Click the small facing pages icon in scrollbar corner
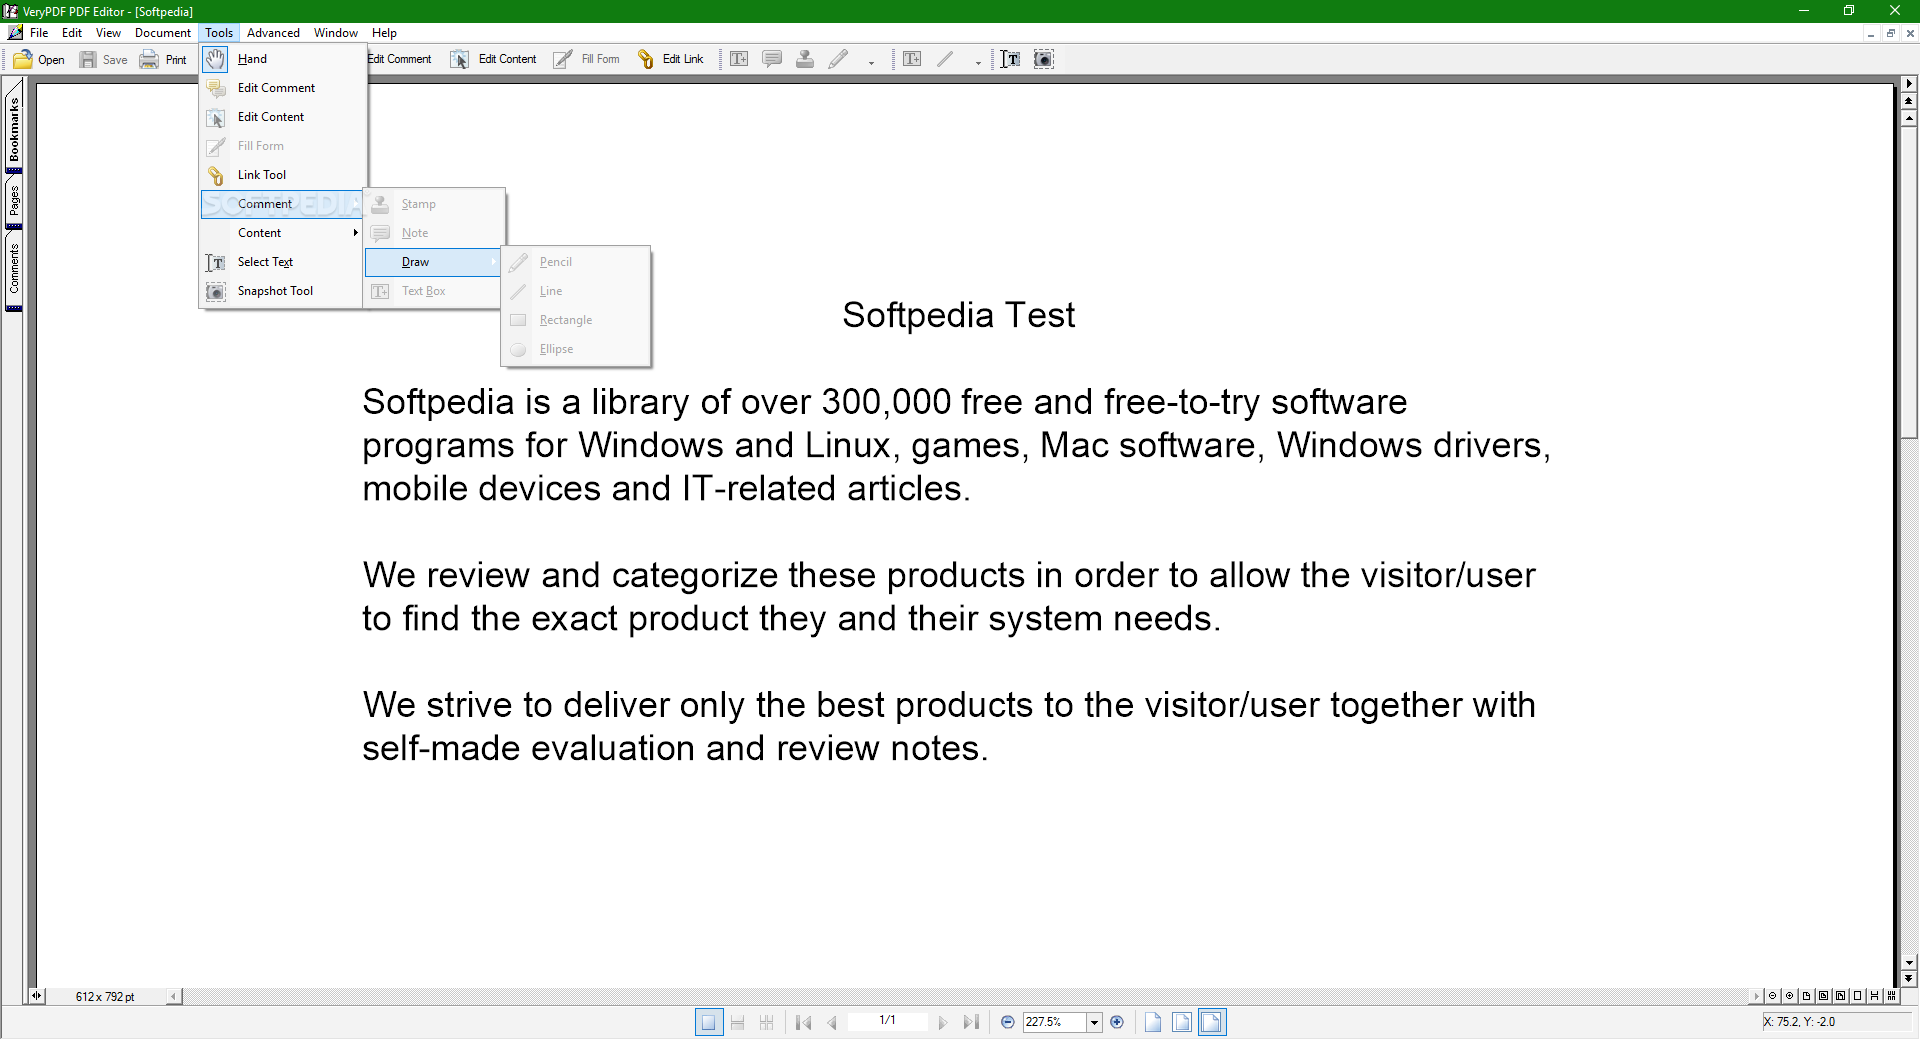Screen dimensions: 1920x1040 point(1891,996)
